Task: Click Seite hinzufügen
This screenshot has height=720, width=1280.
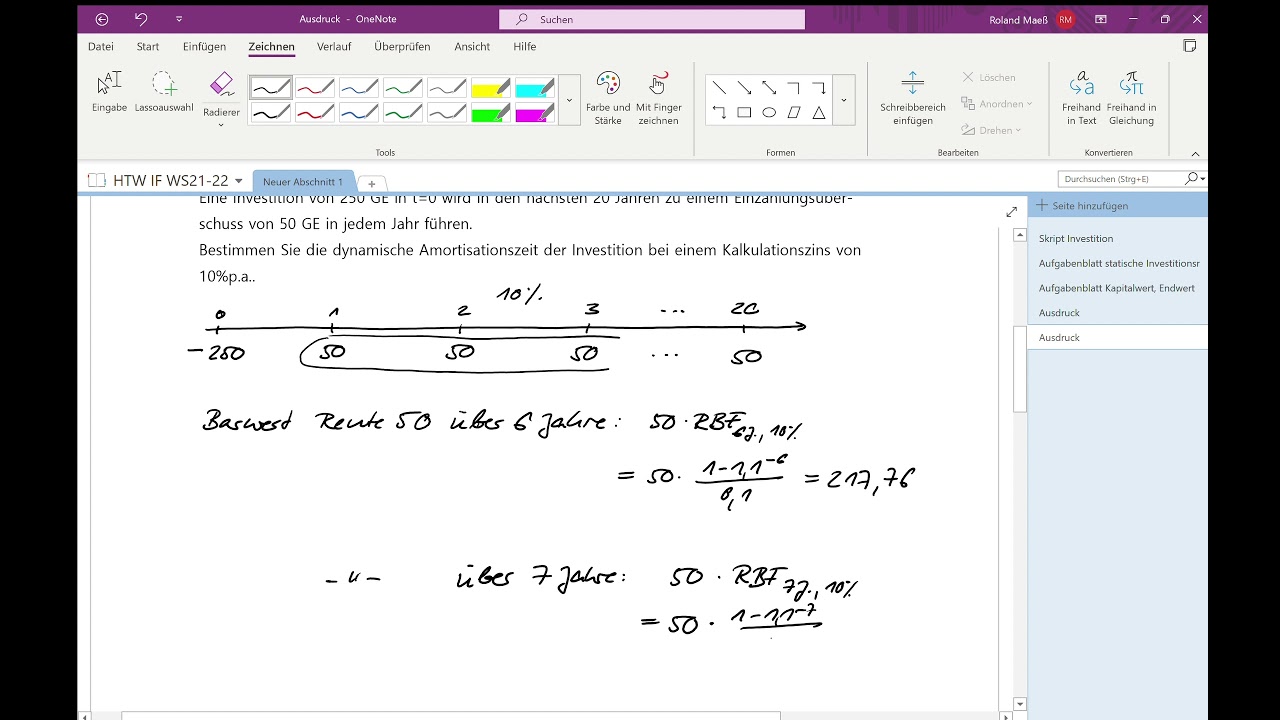Action: click(x=1083, y=205)
